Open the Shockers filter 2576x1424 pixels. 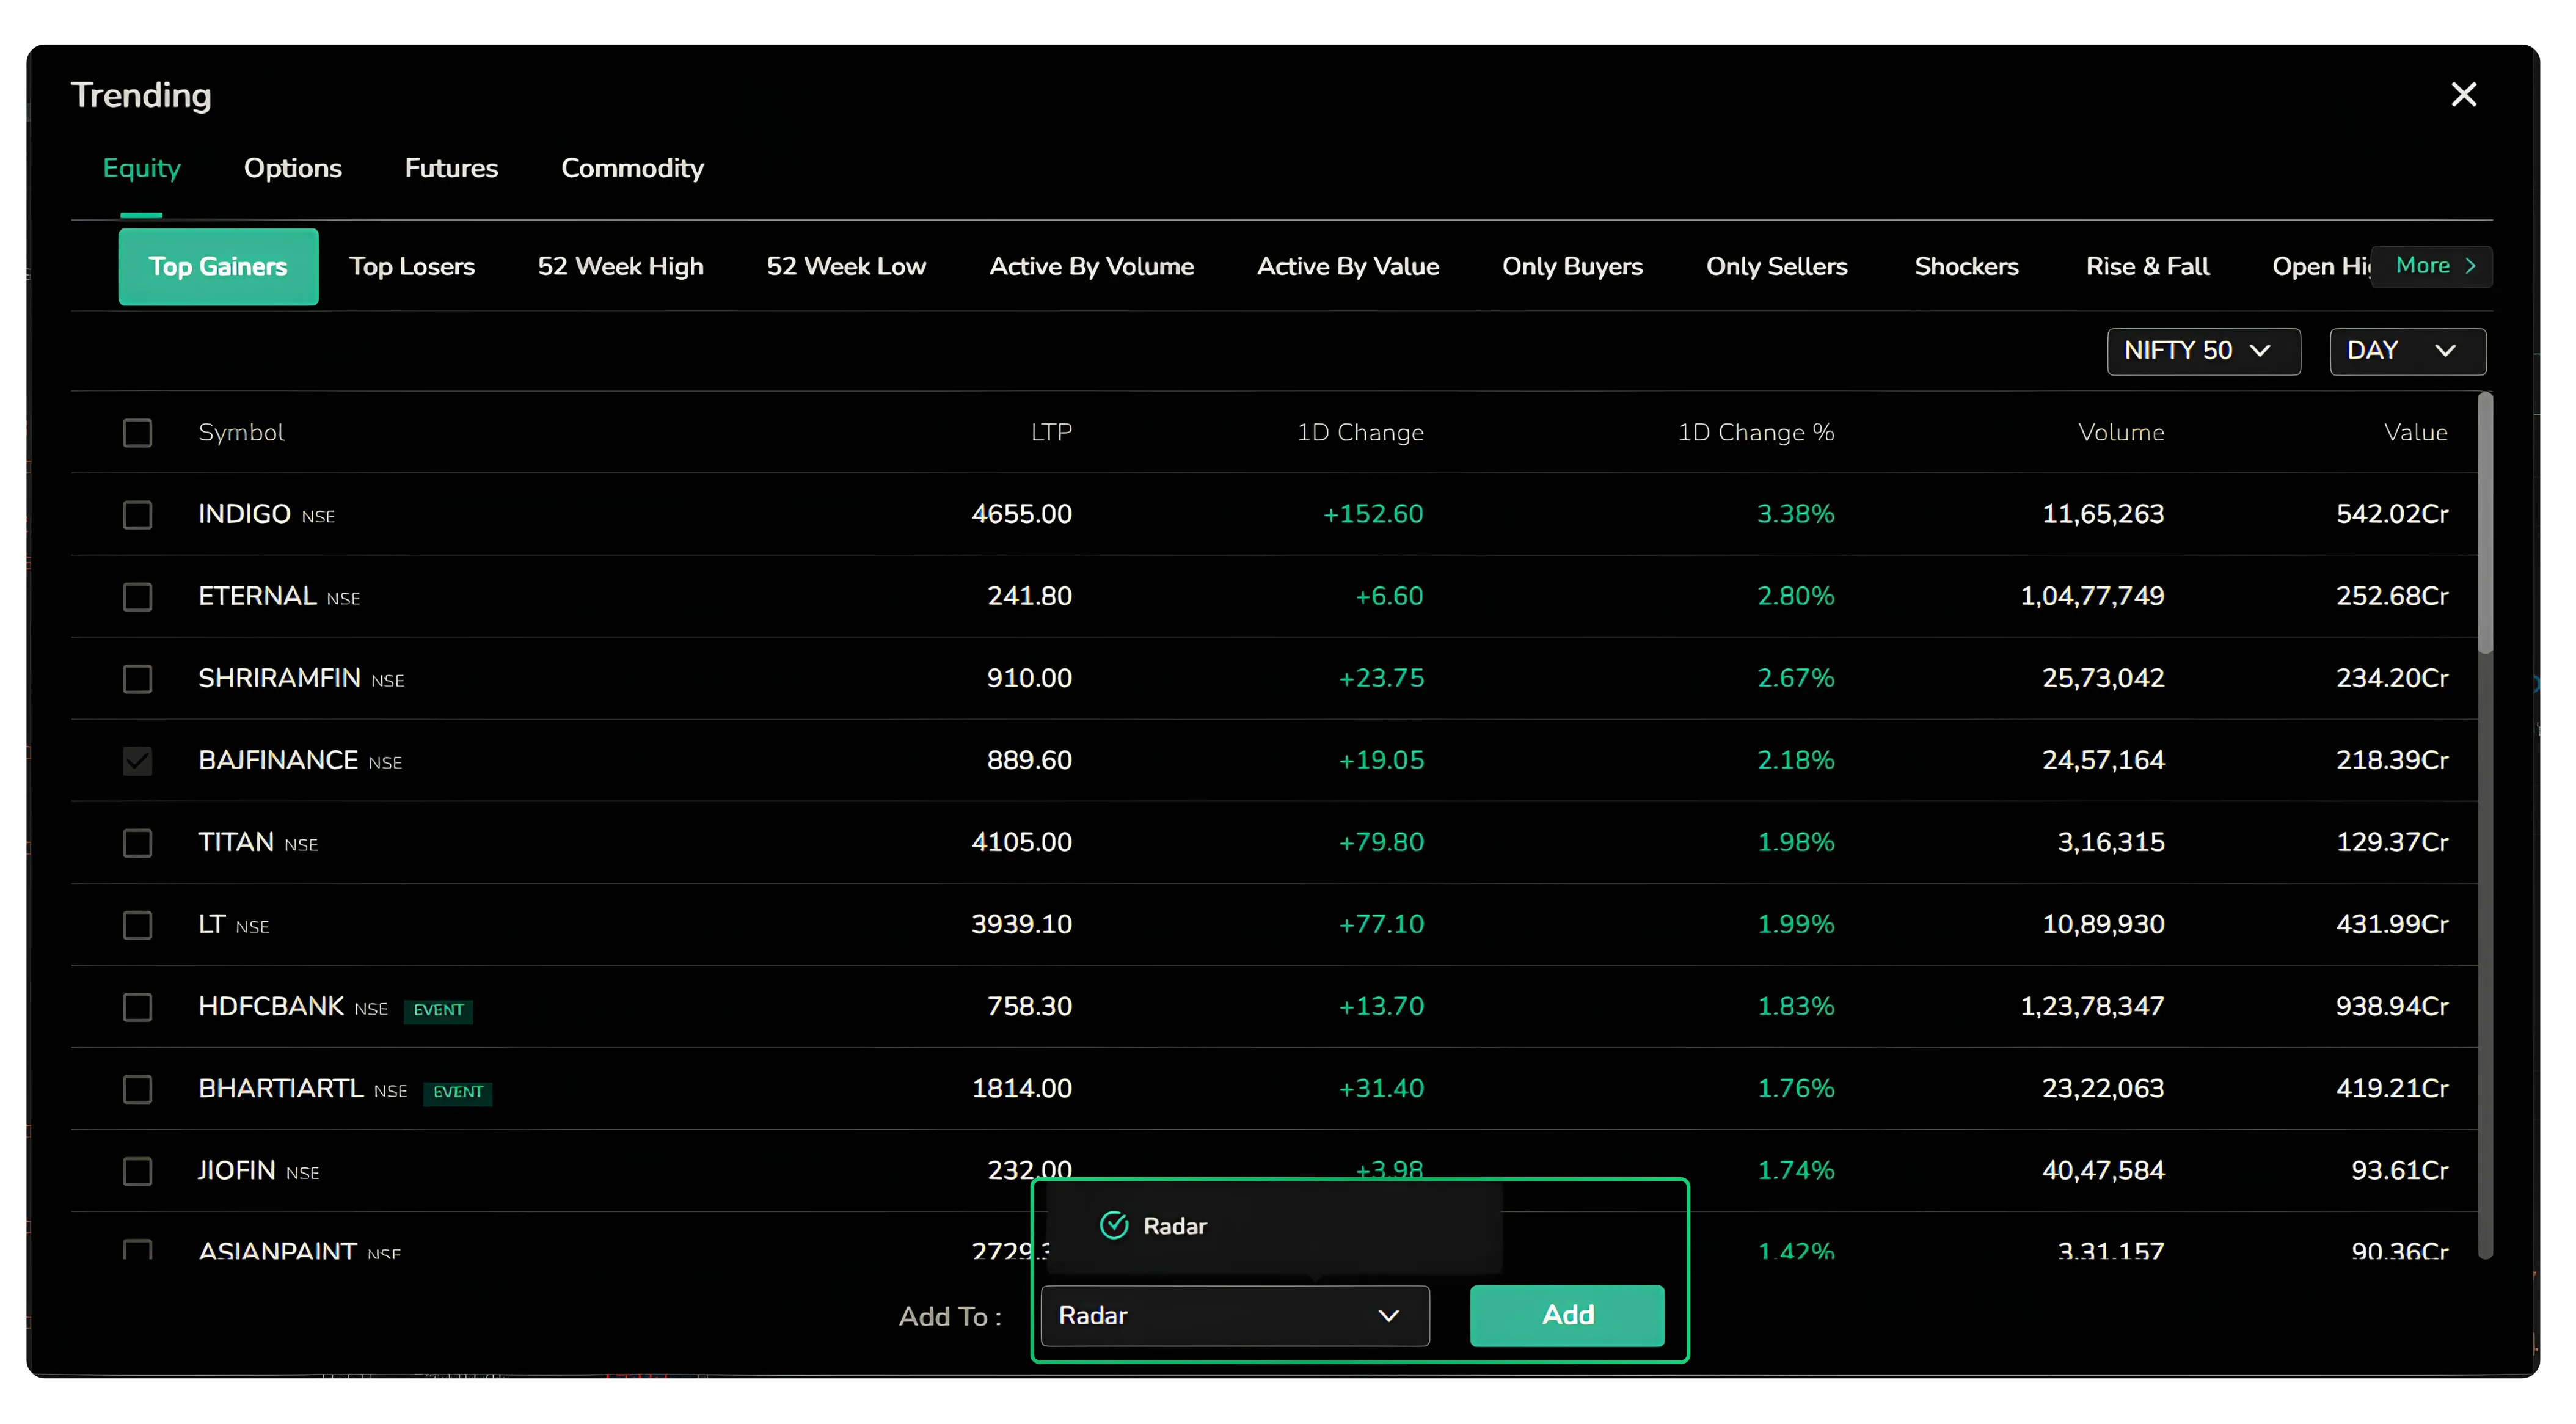click(x=1966, y=267)
